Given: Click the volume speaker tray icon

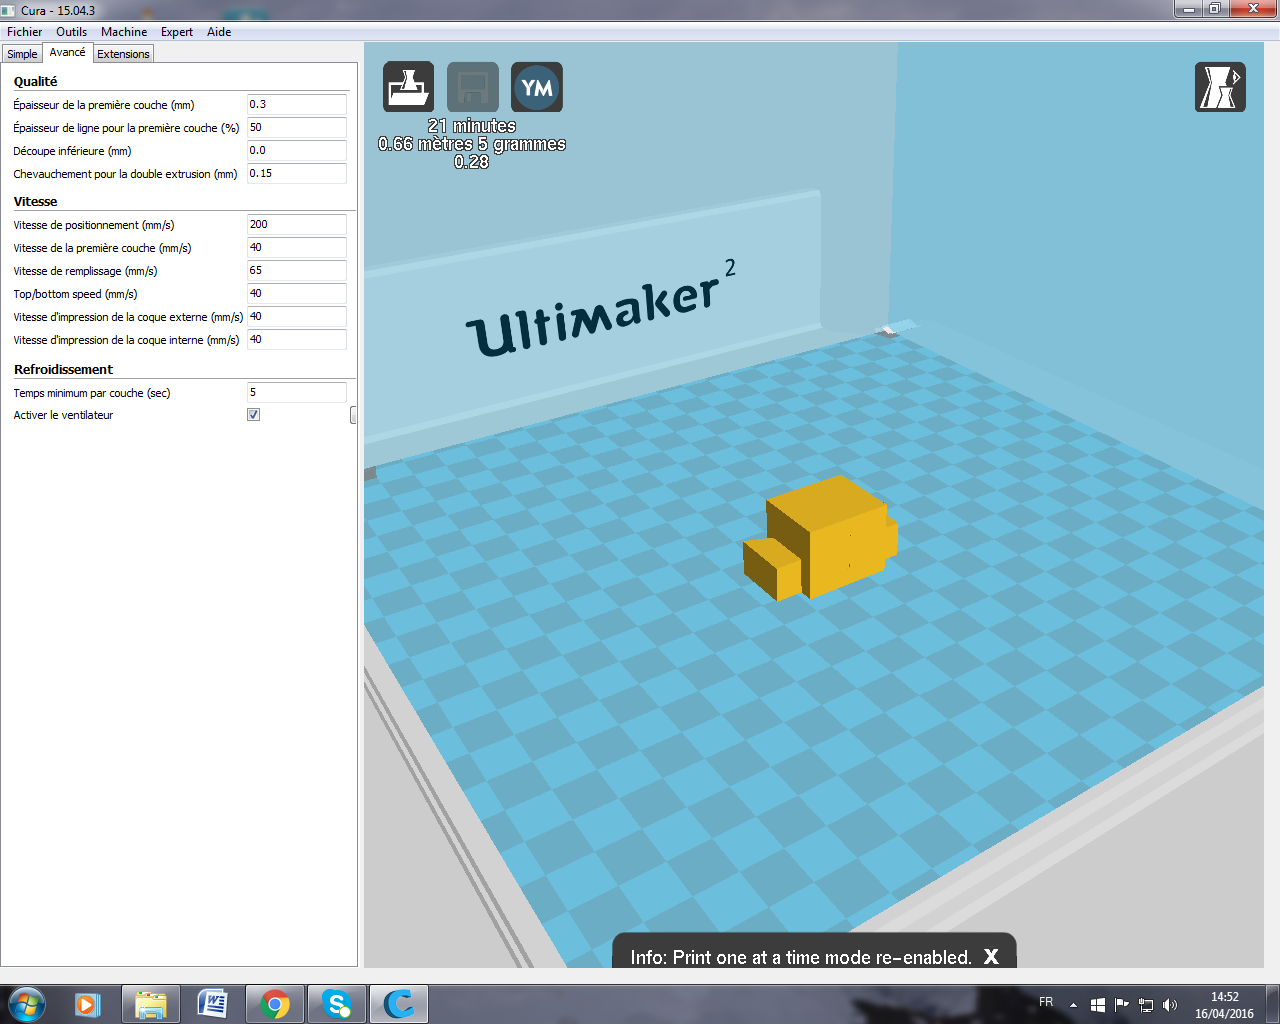Looking at the screenshot, I should 1170,1005.
